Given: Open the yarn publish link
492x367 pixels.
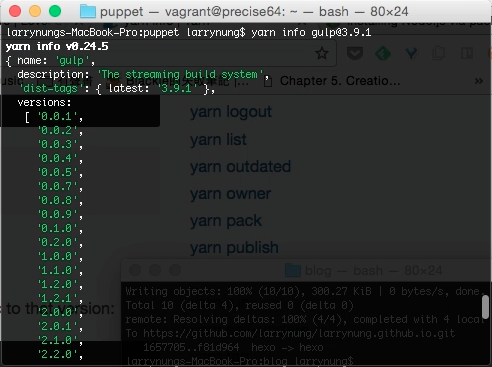Looking at the screenshot, I should pos(234,248).
